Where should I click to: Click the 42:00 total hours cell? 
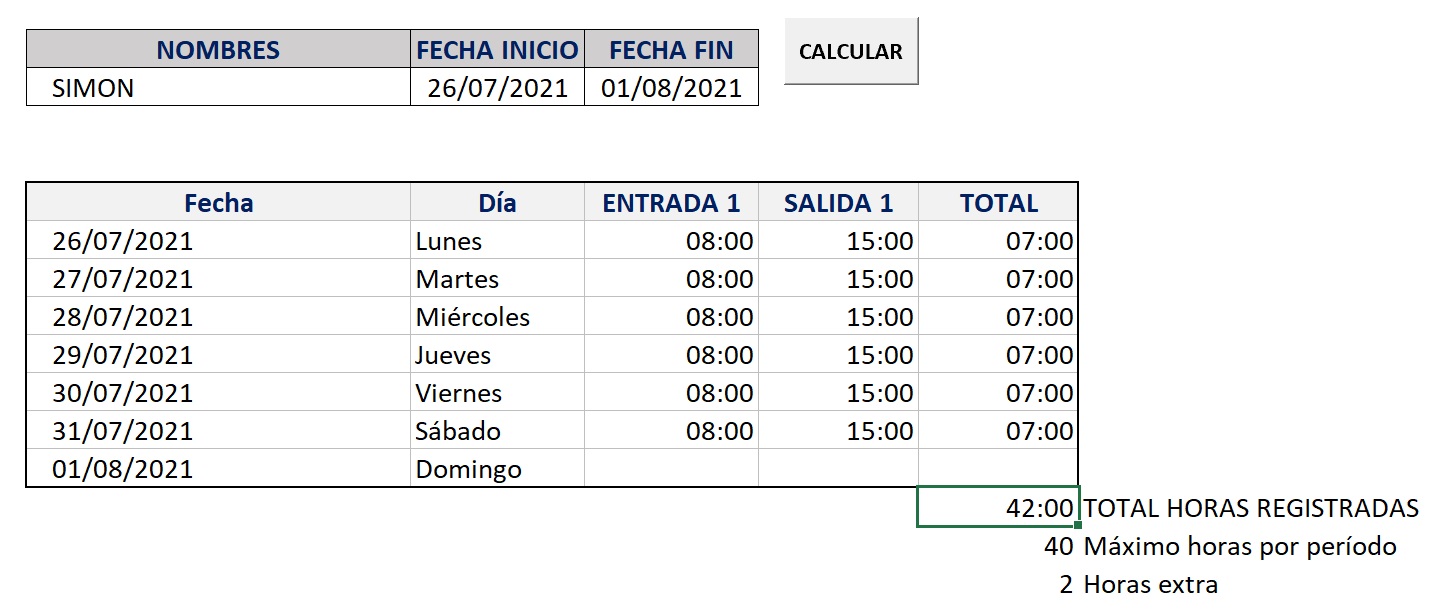click(x=998, y=508)
